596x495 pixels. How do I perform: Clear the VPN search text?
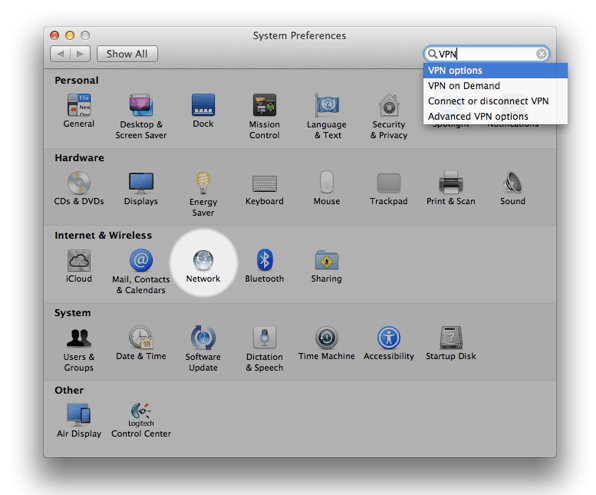(x=541, y=54)
